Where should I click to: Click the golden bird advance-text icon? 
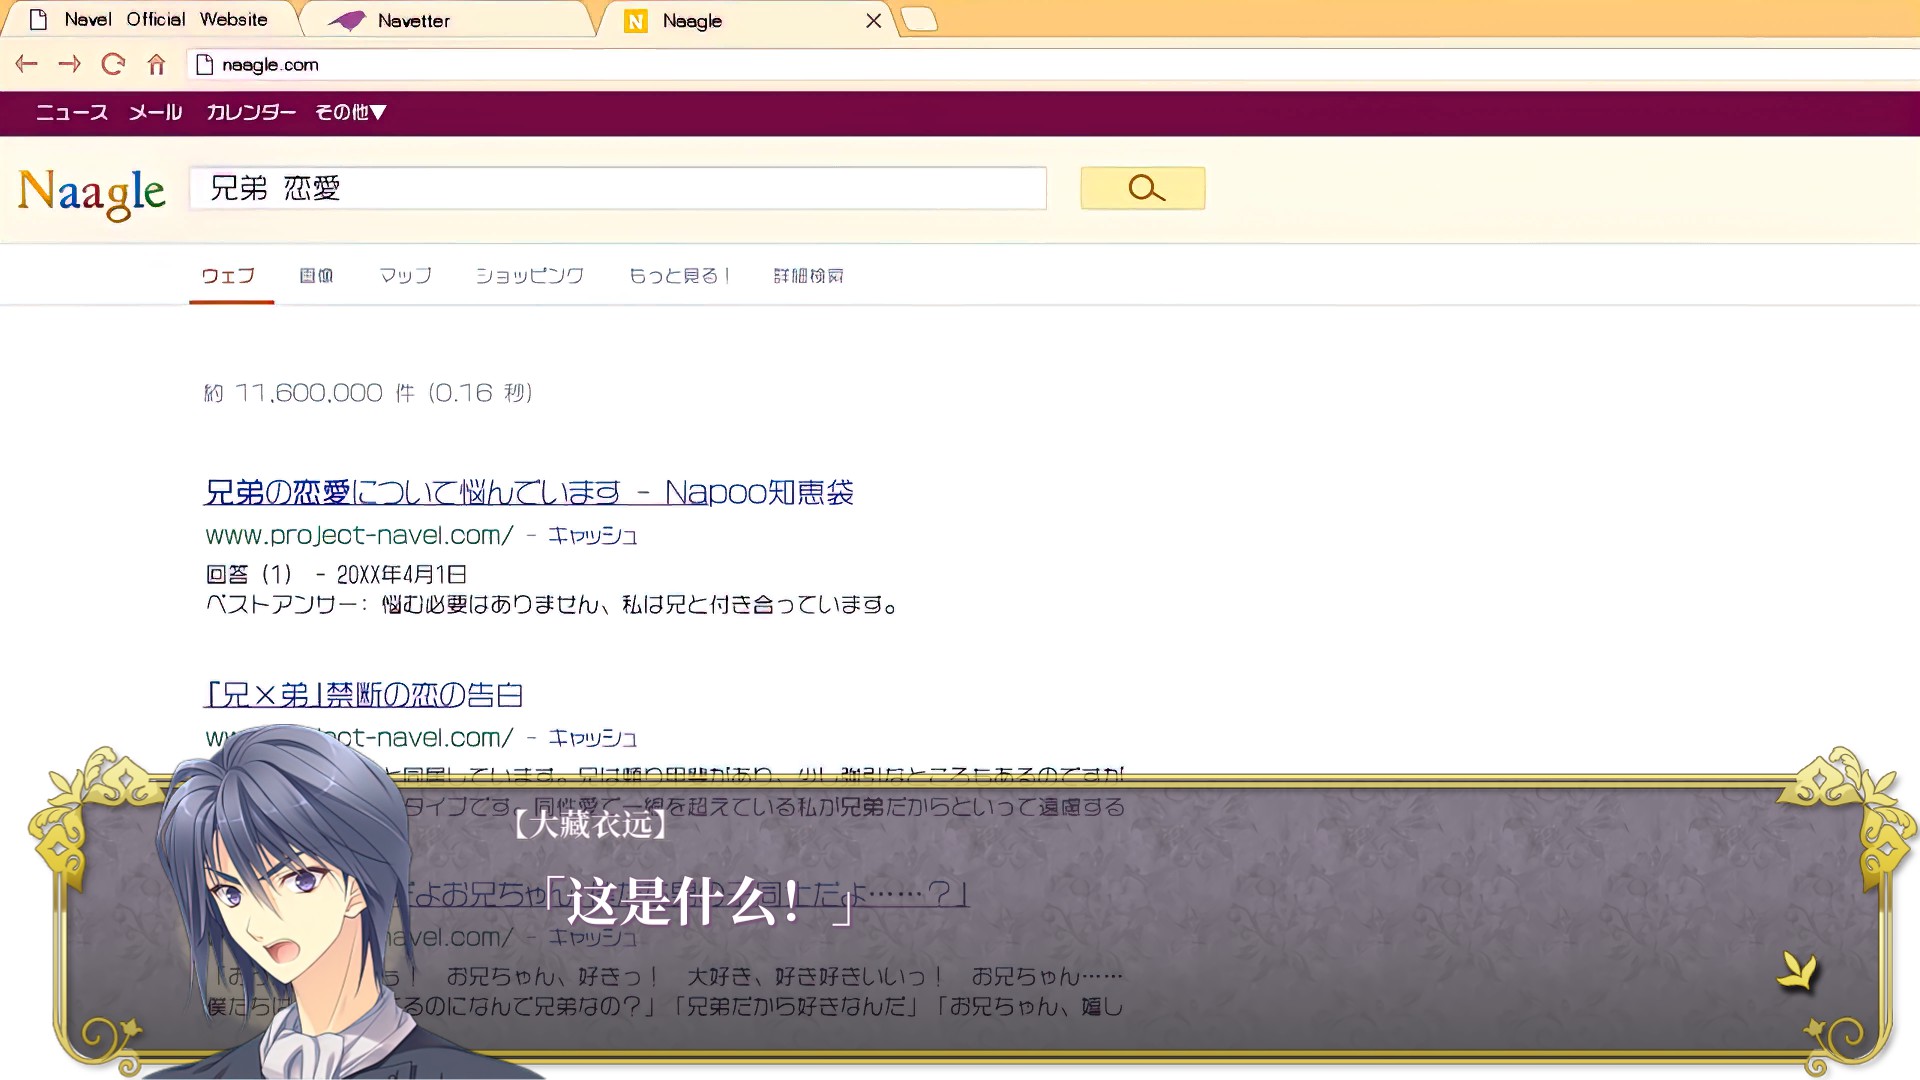click(1797, 970)
